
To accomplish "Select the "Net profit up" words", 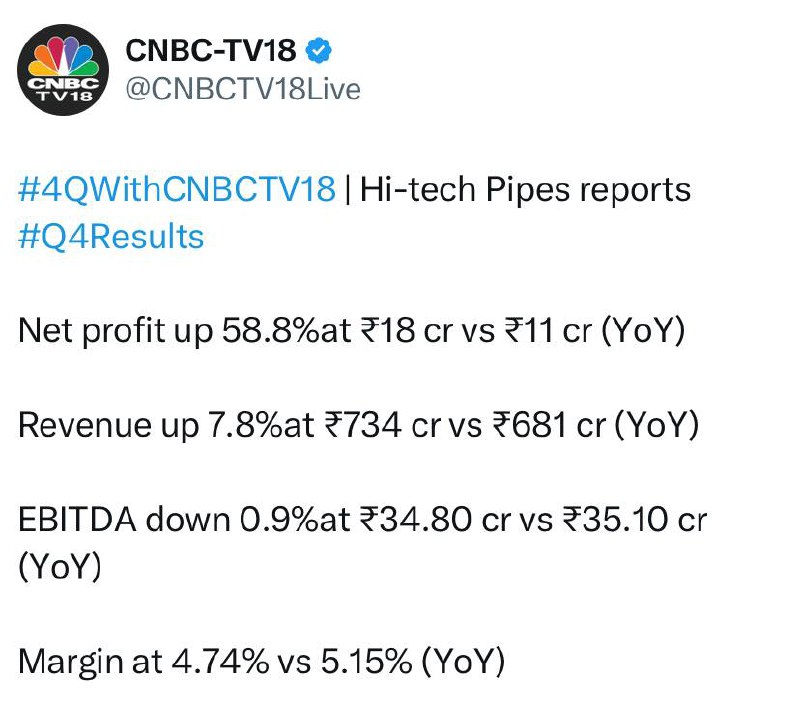I will click(x=115, y=331).
